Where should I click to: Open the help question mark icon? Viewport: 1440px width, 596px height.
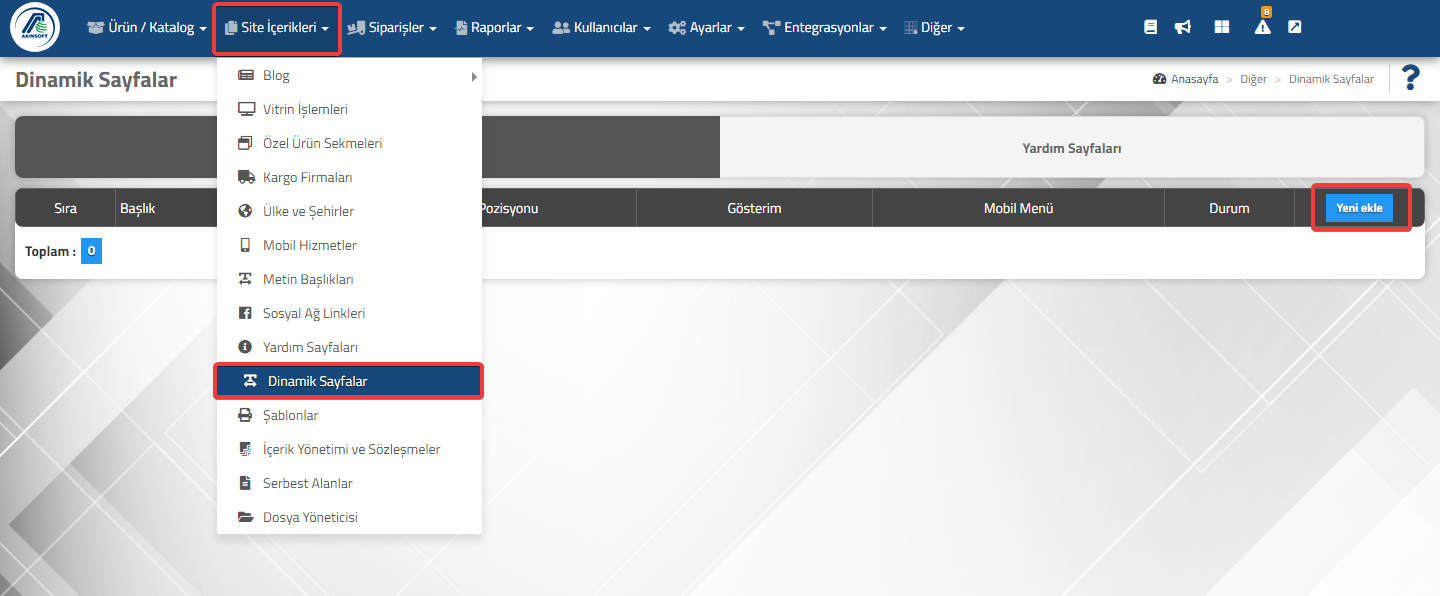pyautogui.click(x=1411, y=78)
